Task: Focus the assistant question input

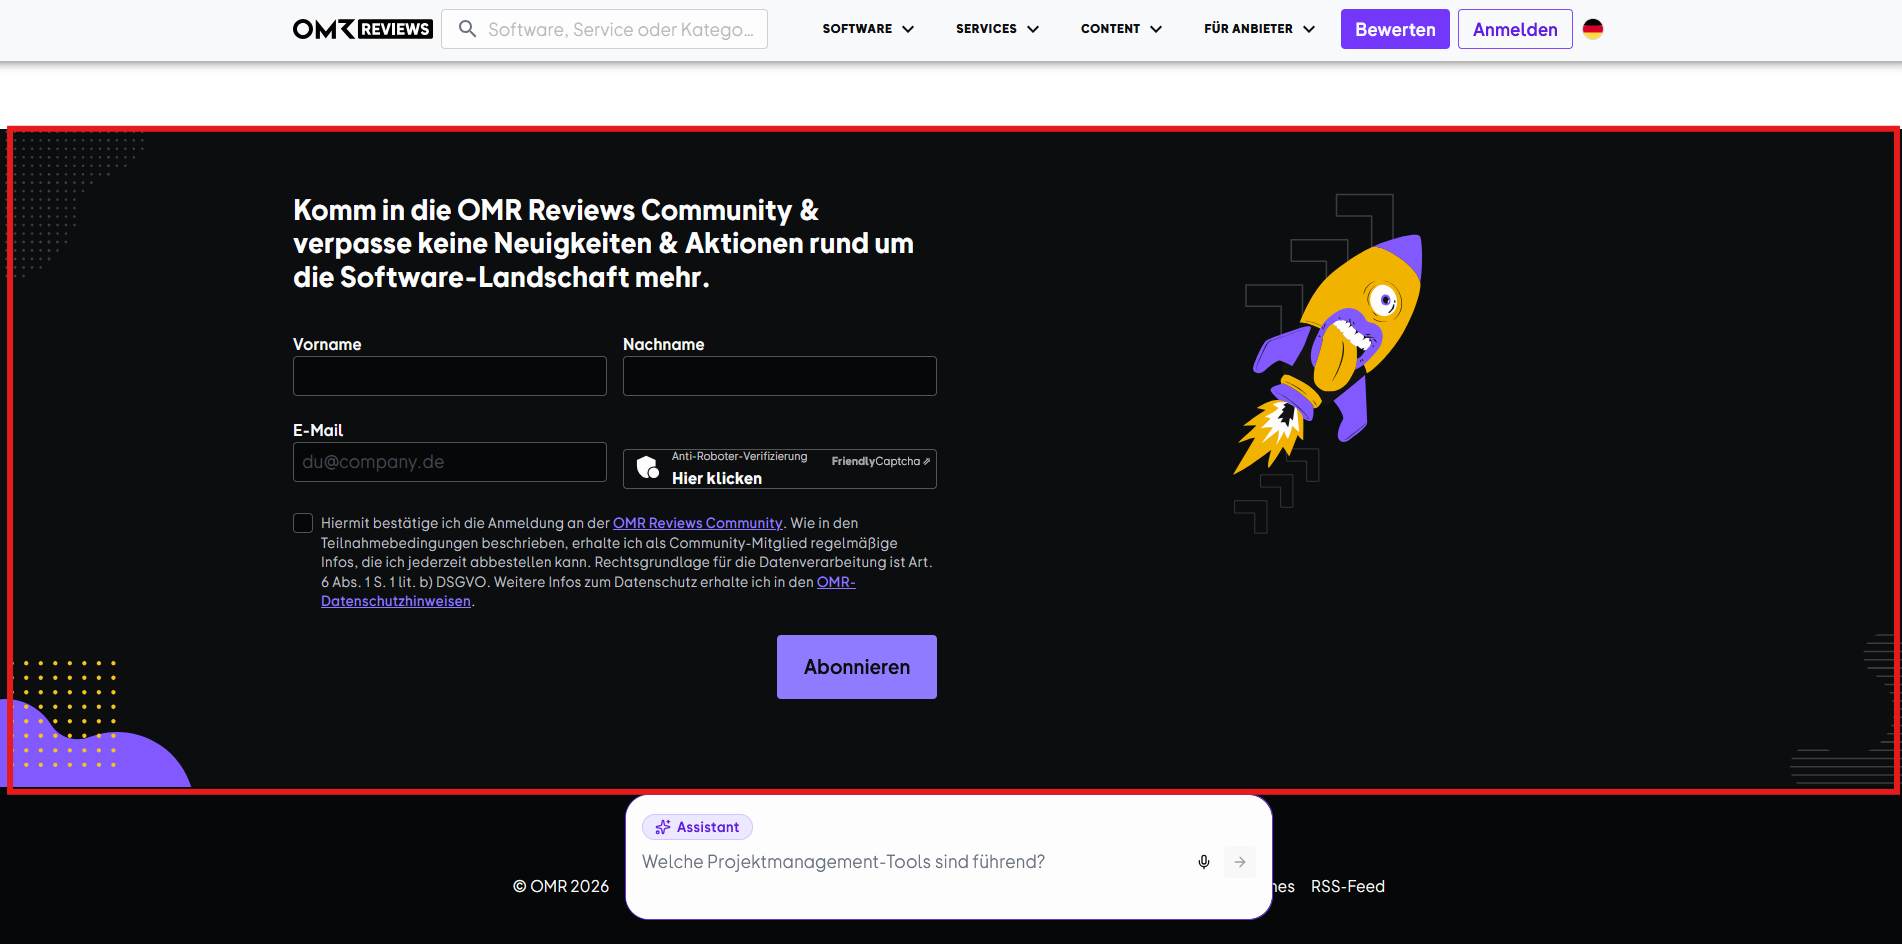Action: coord(912,862)
